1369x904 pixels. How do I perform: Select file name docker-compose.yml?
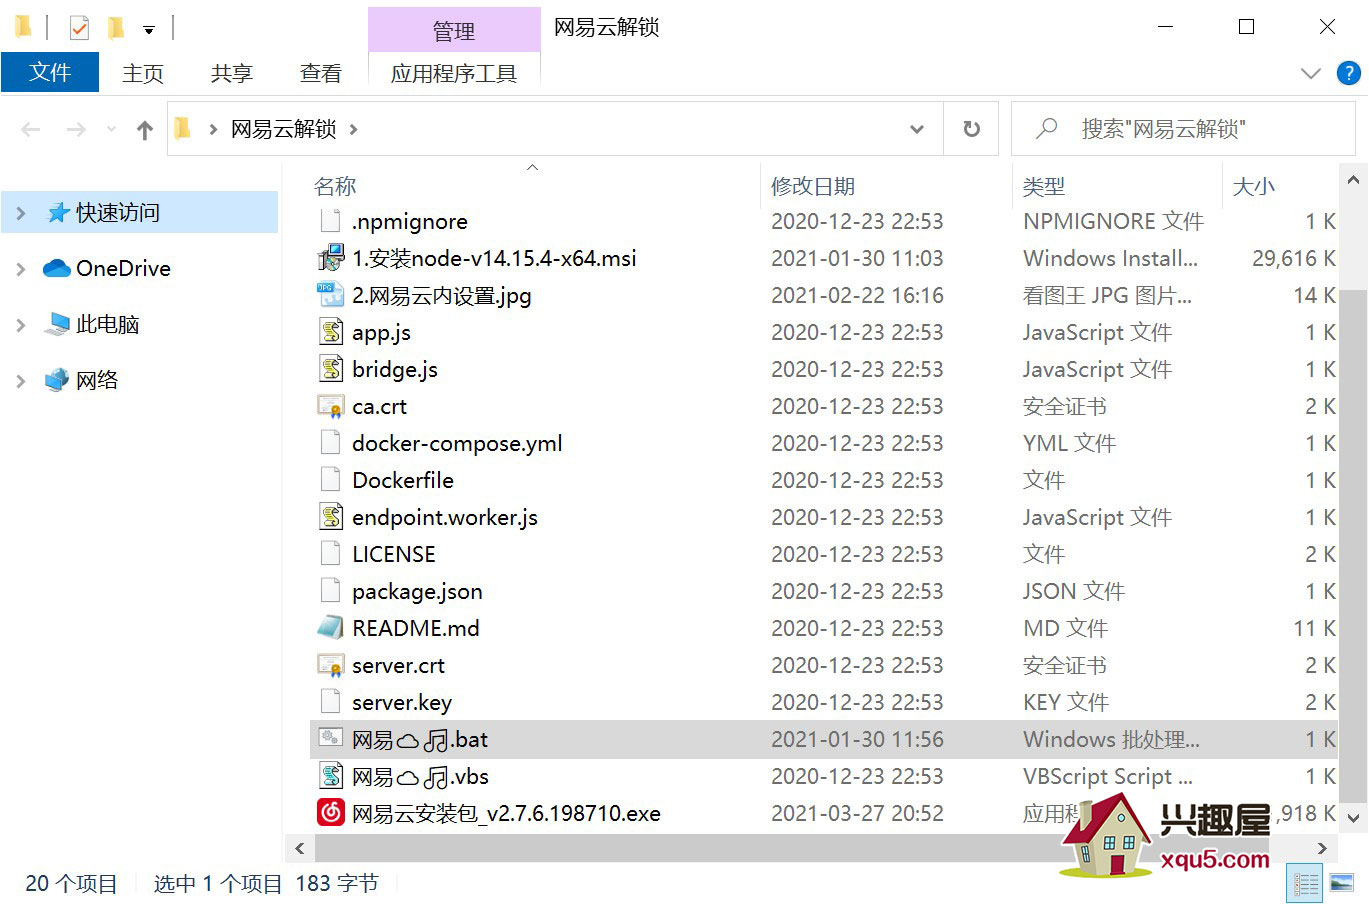coord(457,443)
